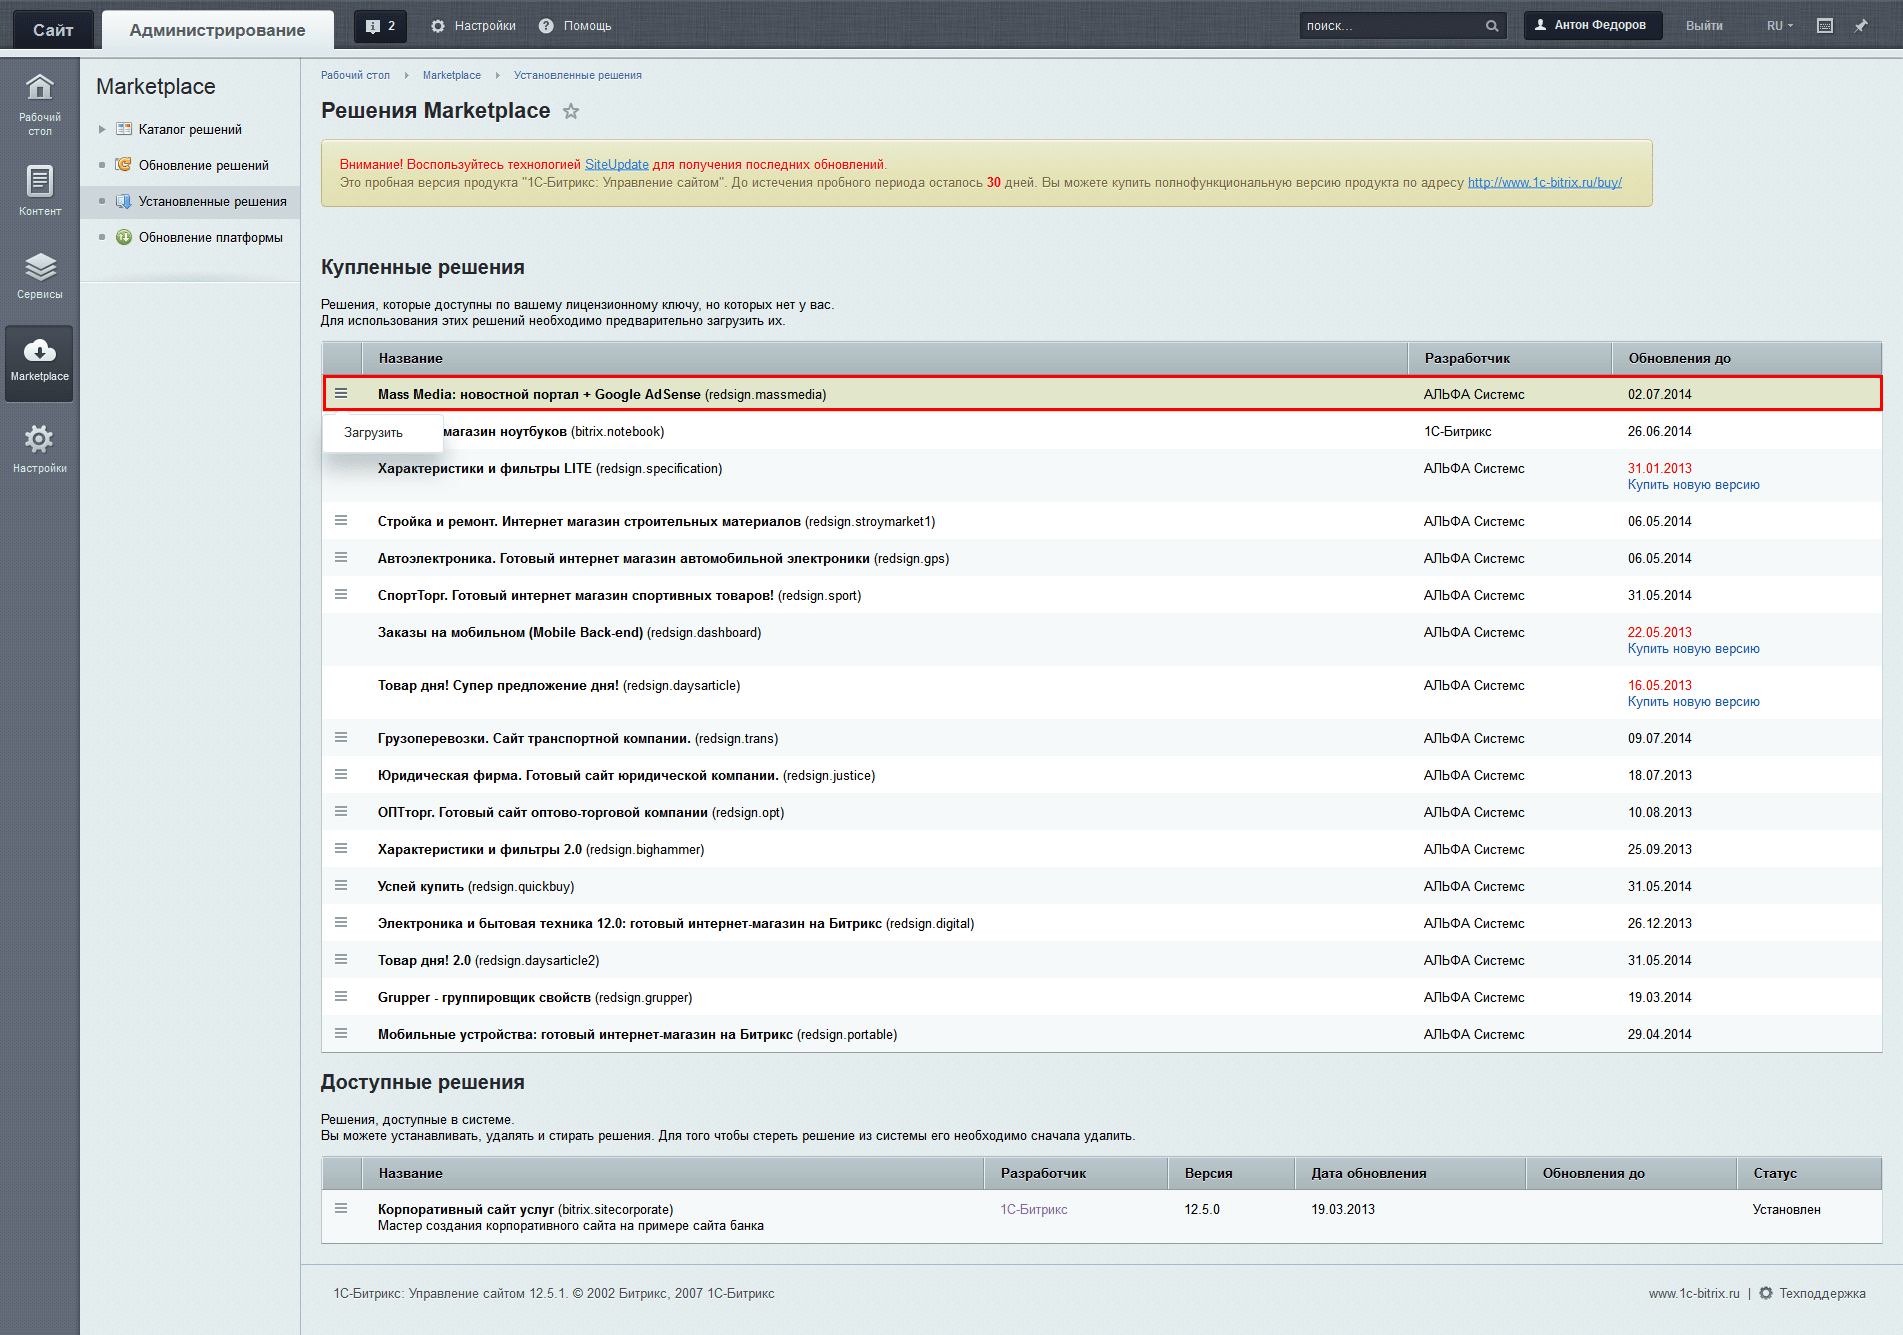Screen dimensions: 1903x1335
Task: Click the pin icon in top bar
Action: pyautogui.click(x=1861, y=26)
